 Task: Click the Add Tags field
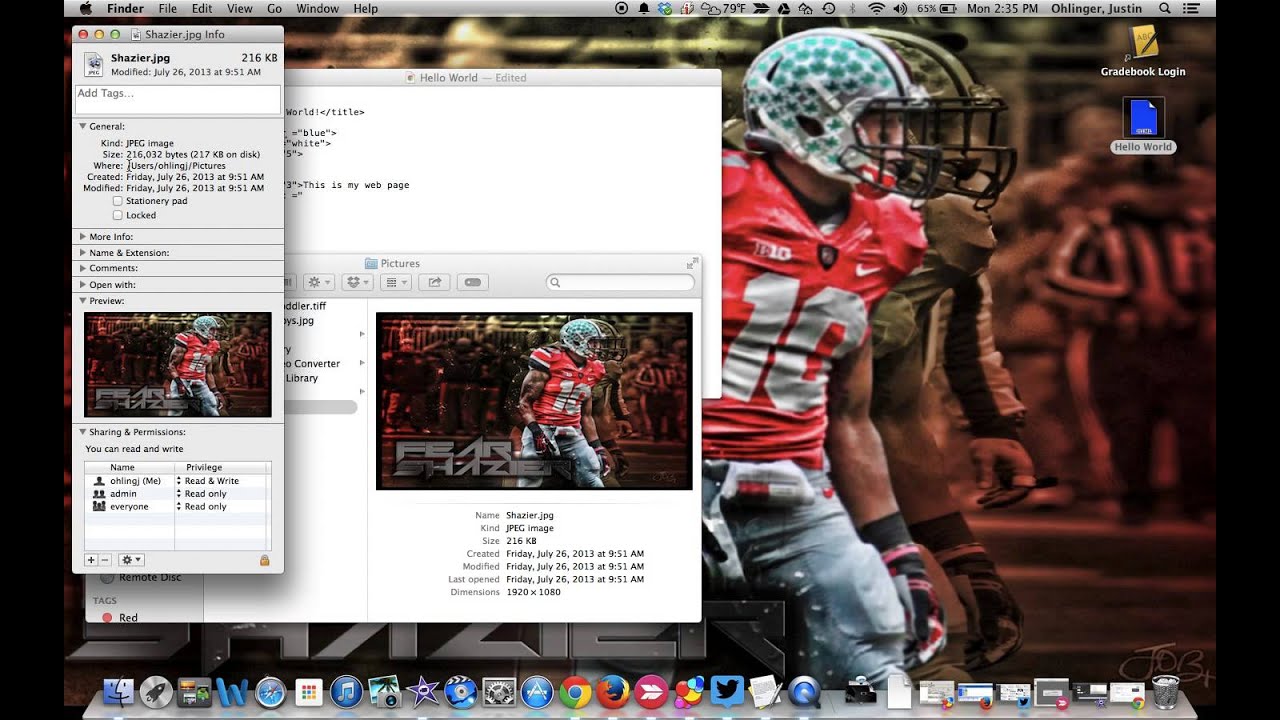[x=178, y=99]
